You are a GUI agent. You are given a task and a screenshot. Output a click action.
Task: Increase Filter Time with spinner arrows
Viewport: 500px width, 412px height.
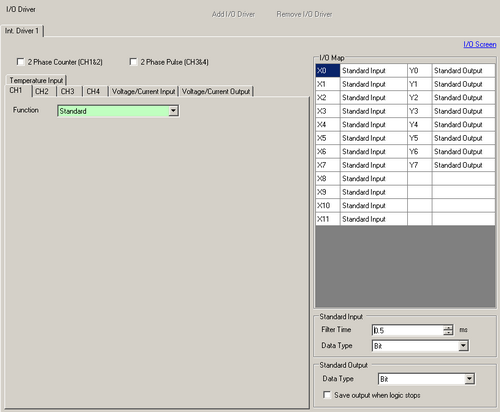(448, 327)
